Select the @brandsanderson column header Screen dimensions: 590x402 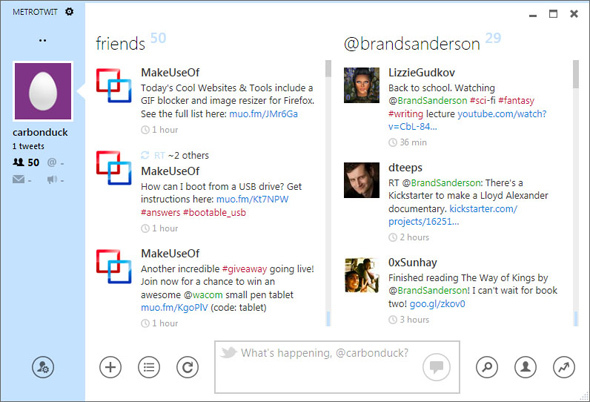click(412, 44)
